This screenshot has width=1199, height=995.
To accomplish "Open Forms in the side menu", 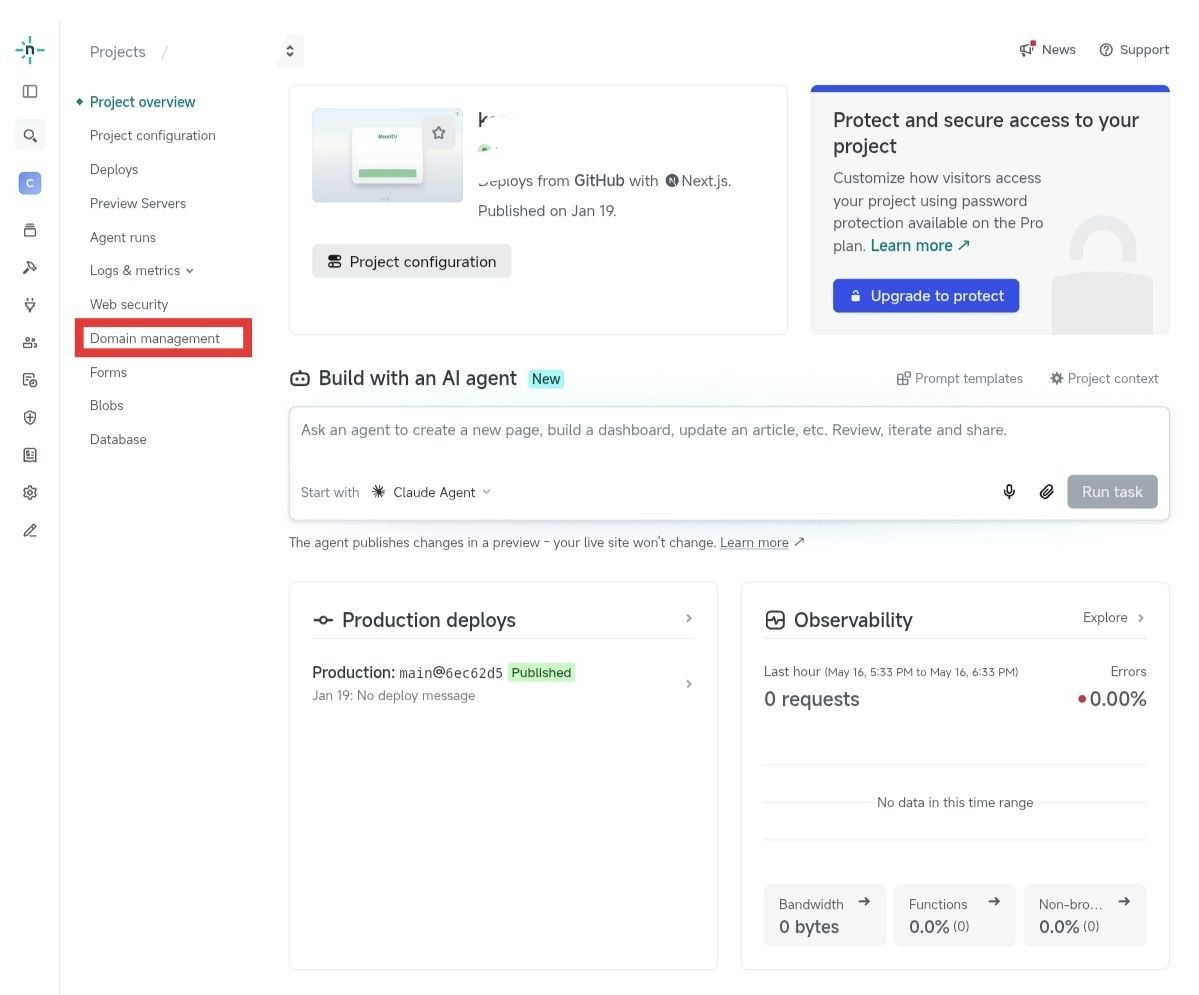I will point(108,372).
